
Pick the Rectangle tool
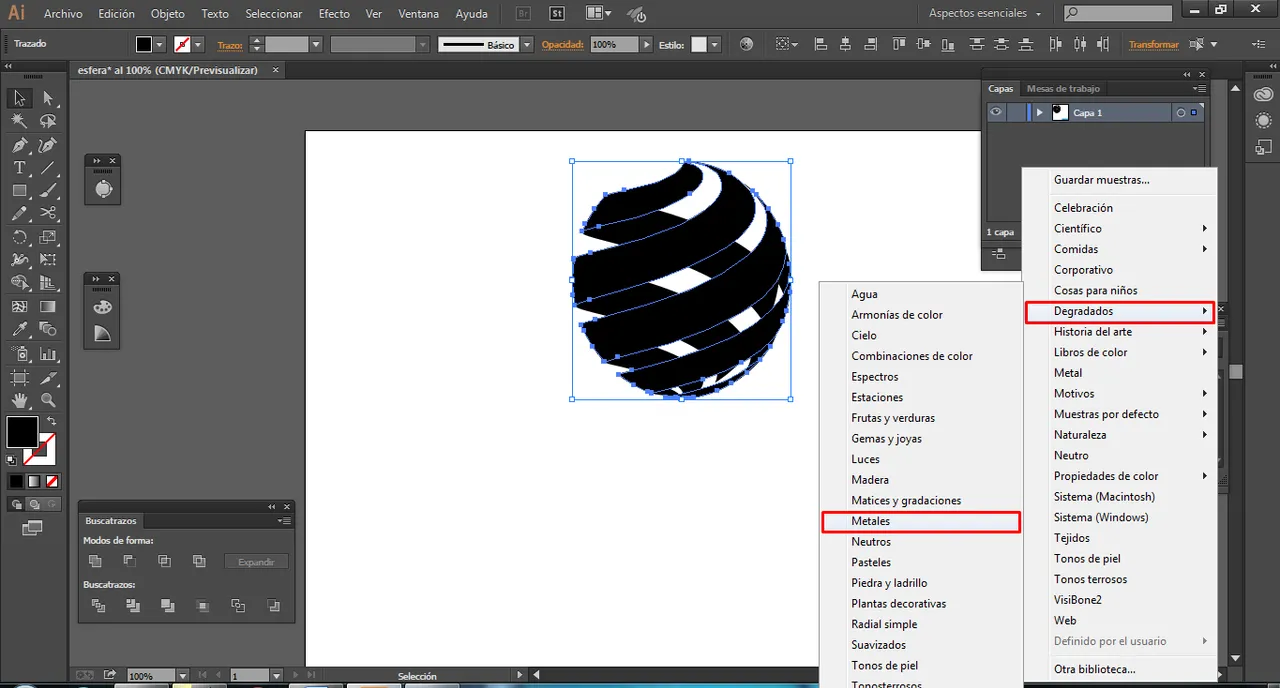point(19,190)
